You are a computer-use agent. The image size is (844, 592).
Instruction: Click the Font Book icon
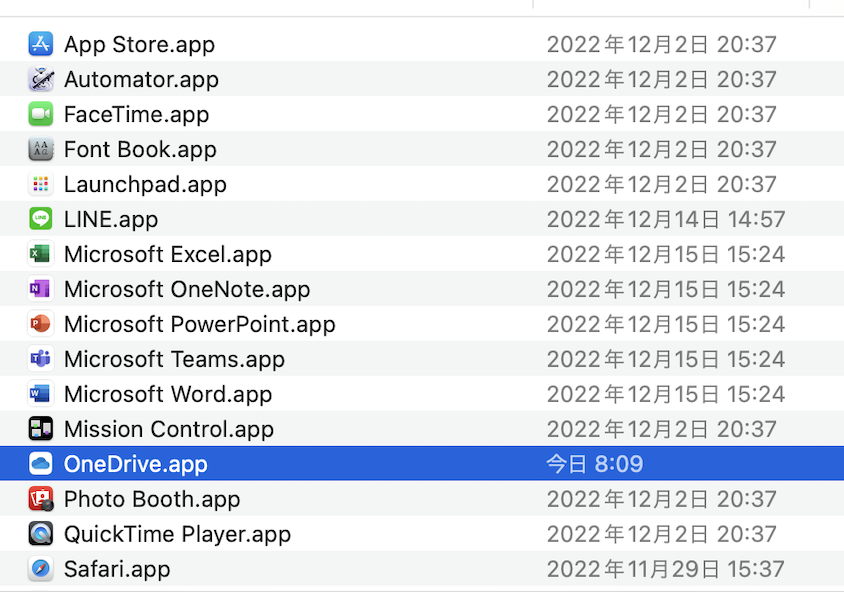pyautogui.click(x=41, y=149)
